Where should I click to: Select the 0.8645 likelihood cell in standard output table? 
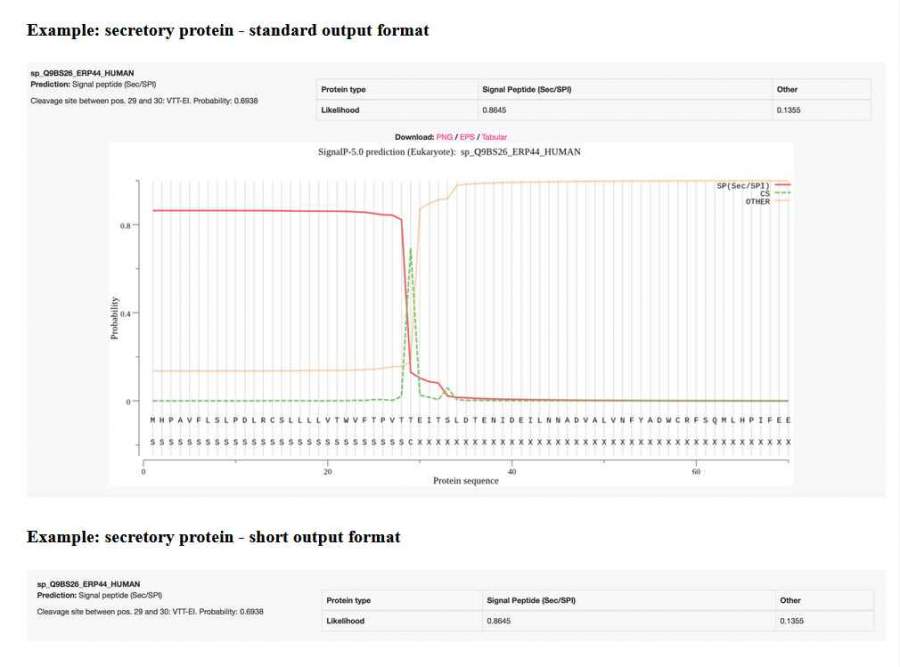pyautogui.click(x=492, y=110)
